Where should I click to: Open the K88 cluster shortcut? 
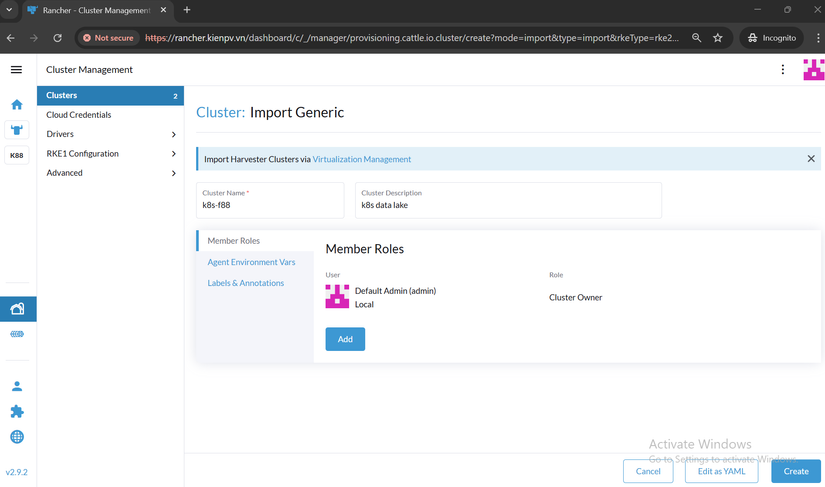point(17,155)
